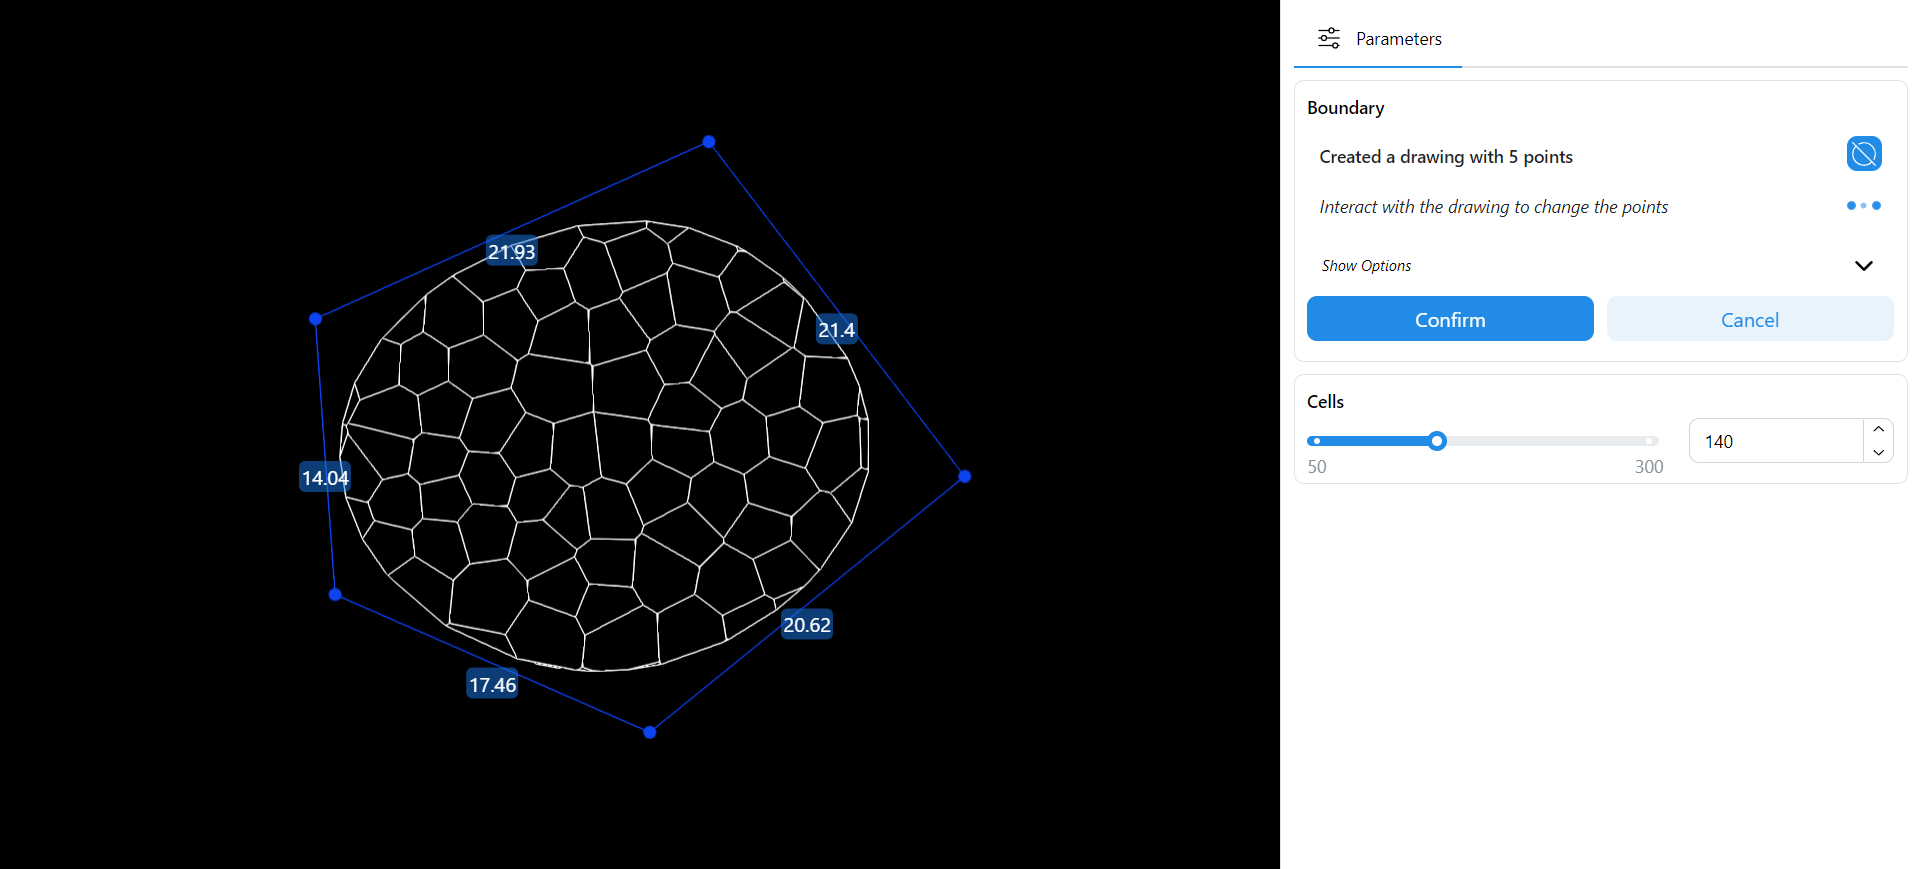The height and width of the screenshot is (869, 1916).
Task: Switch to the Parameters tab
Action: pos(1378,39)
